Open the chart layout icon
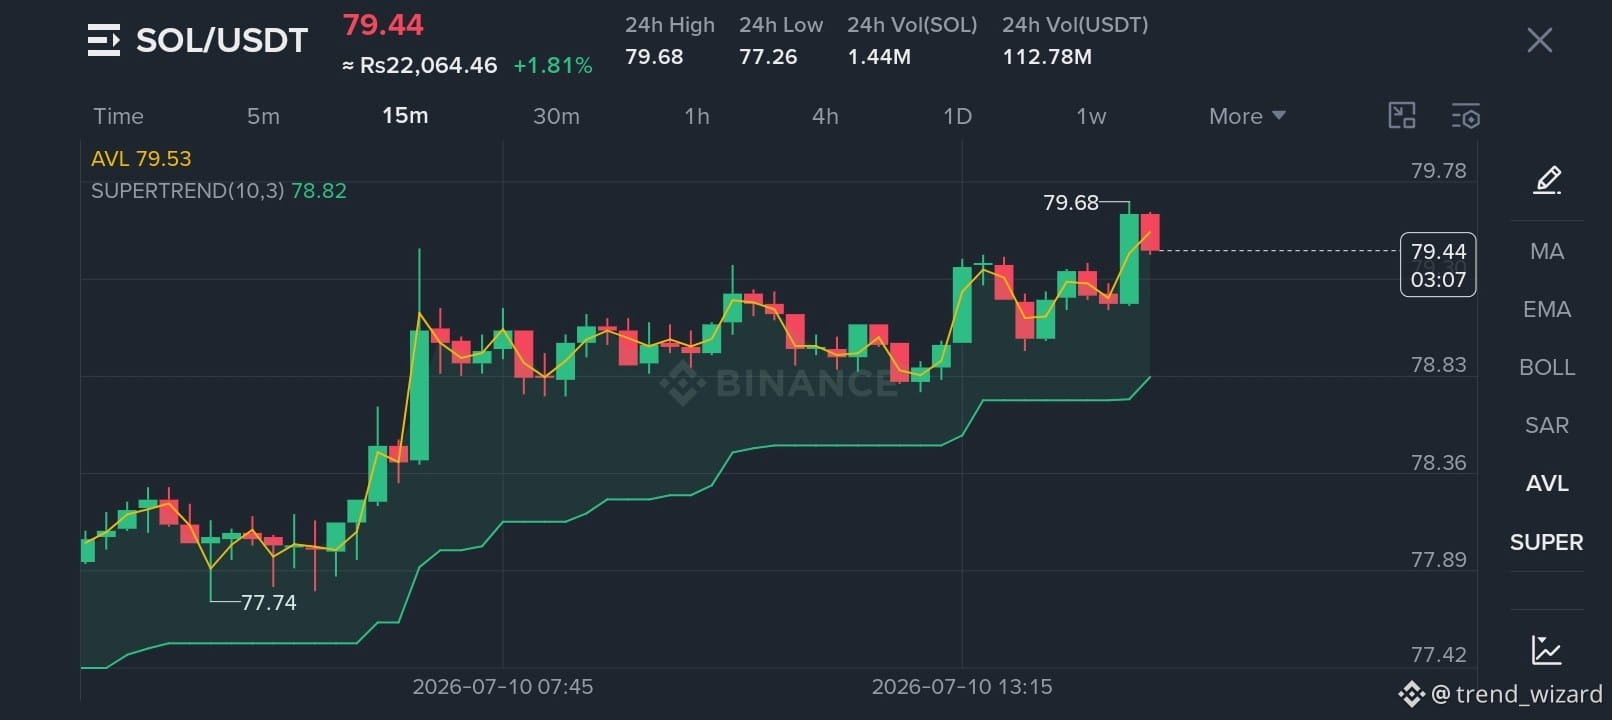Viewport: 1612px width, 720px height. (1402, 116)
